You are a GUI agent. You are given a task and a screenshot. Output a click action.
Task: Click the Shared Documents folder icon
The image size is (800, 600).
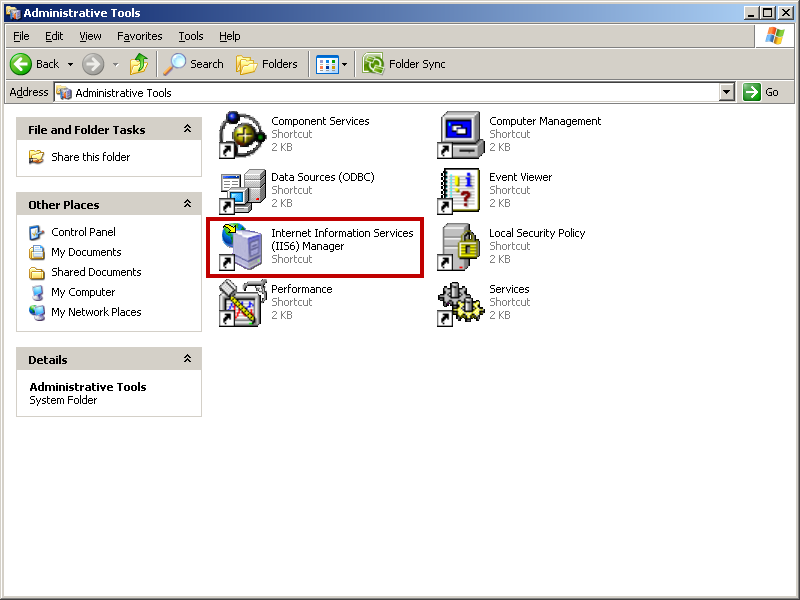click(36, 273)
